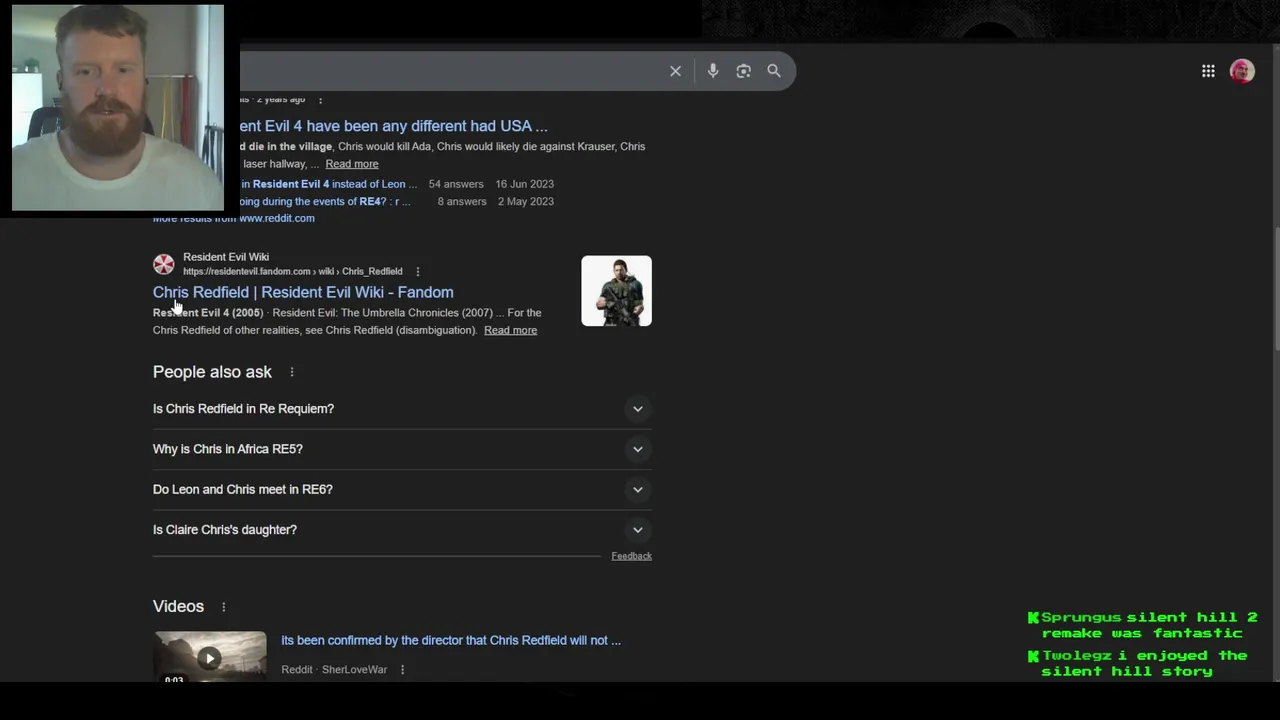Viewport: 1280px width, 720px height.
Task: Open Google Lens image search icon
Action: coord(743,71)
